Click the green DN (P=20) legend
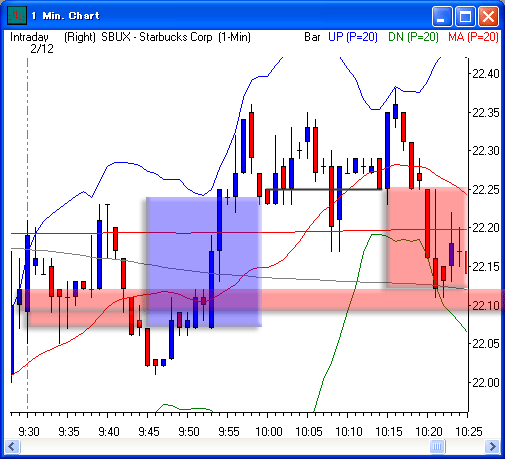 point(413,37)
